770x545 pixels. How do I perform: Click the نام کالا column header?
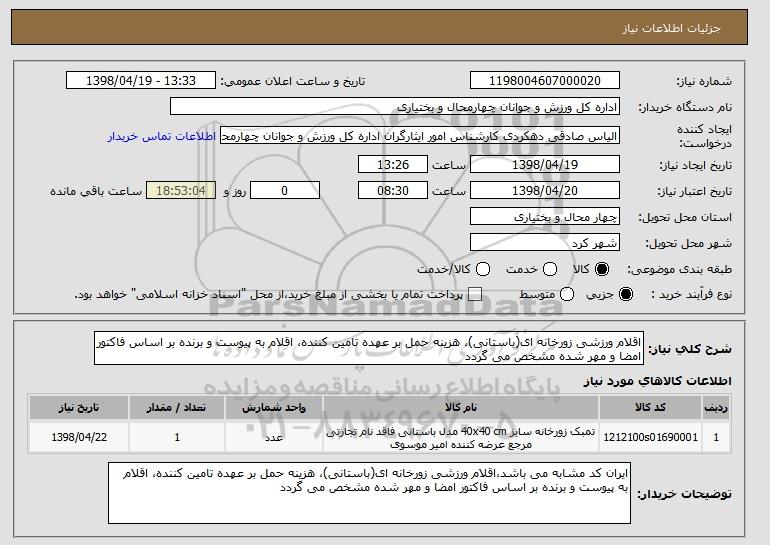tap(461, 408)
